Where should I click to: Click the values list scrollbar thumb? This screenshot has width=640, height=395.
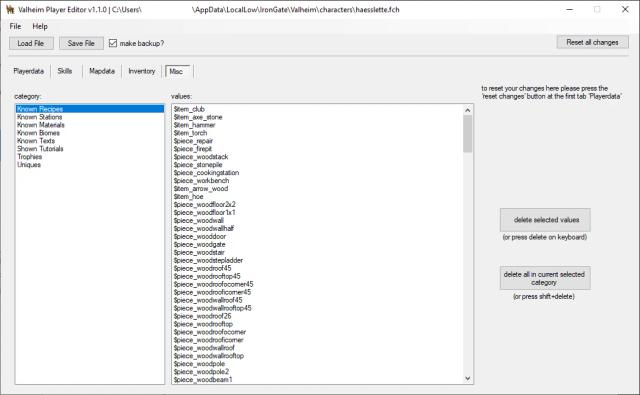468,134
